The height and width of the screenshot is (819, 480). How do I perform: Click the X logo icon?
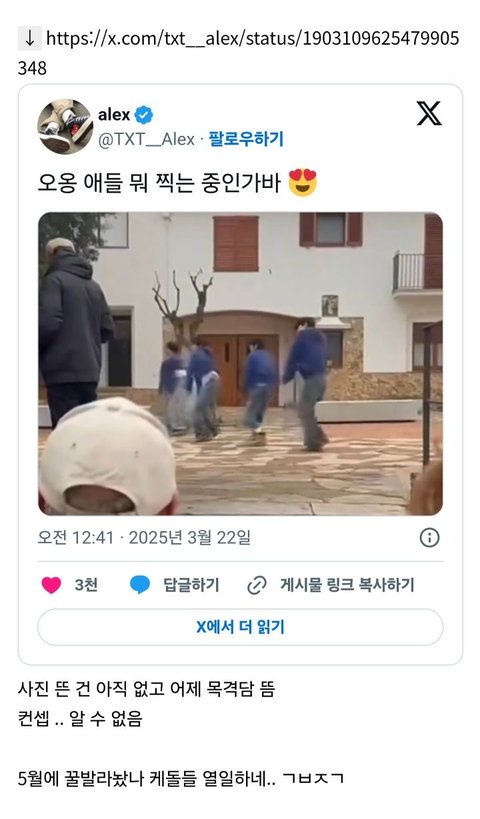click(x=429, y=113)
